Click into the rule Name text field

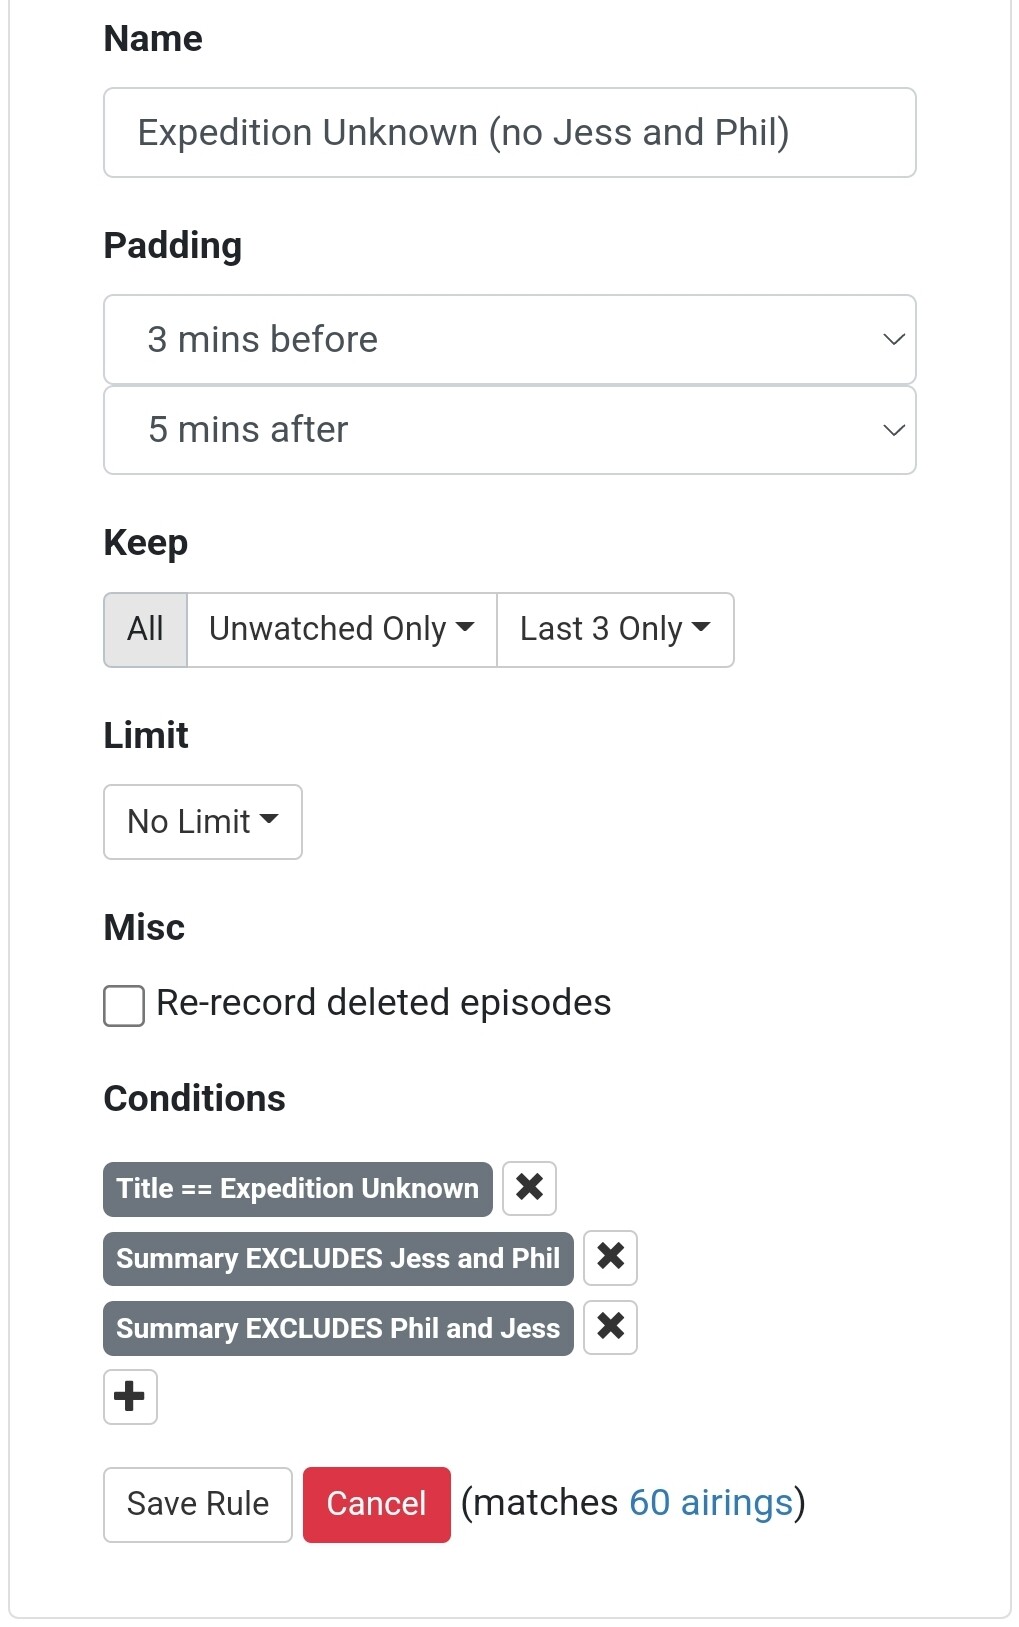509,132
